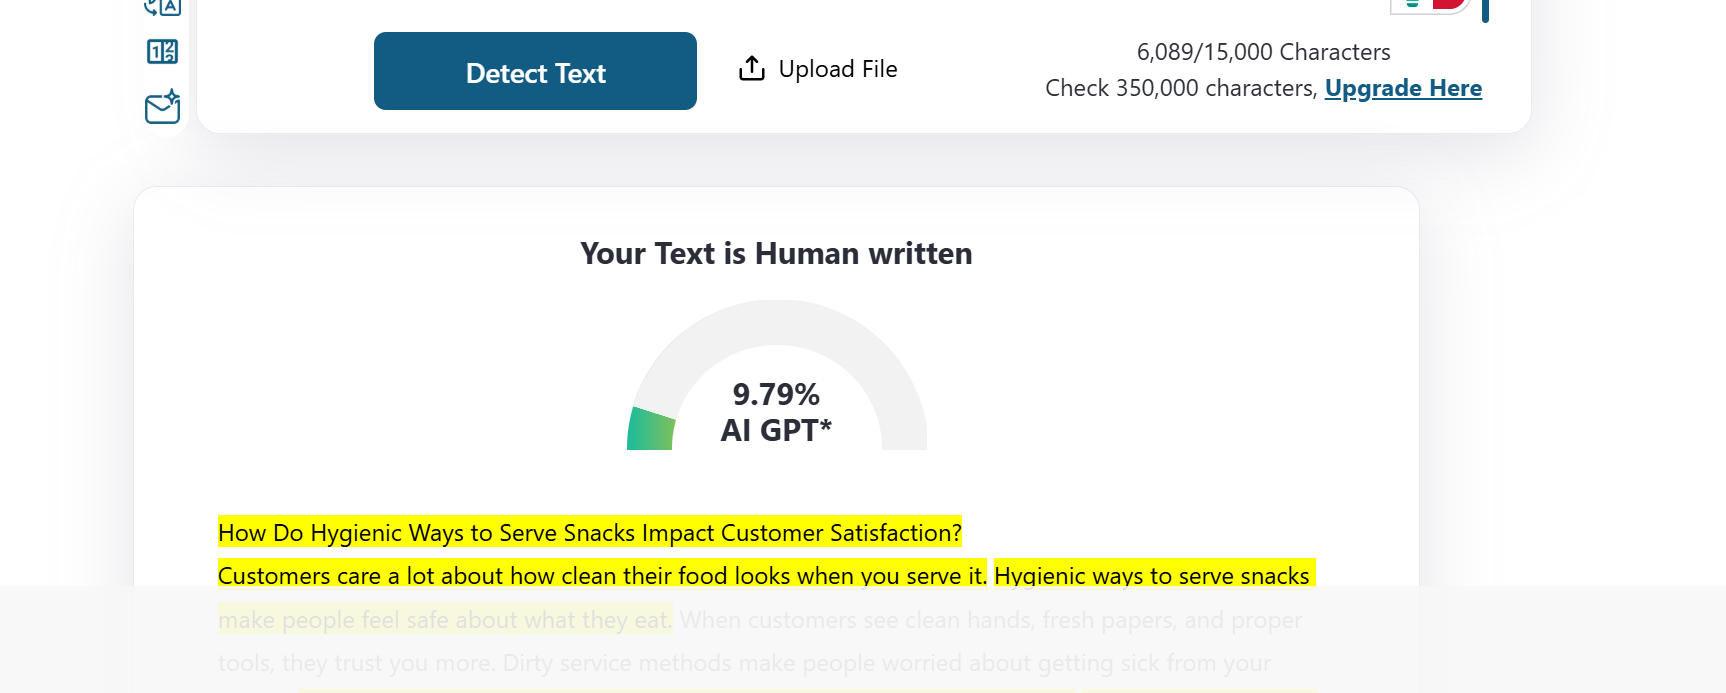Image resolution: width=1726 pixels, height=693 pixels.
Task: Click the Detect Text button
Action: 535,71
